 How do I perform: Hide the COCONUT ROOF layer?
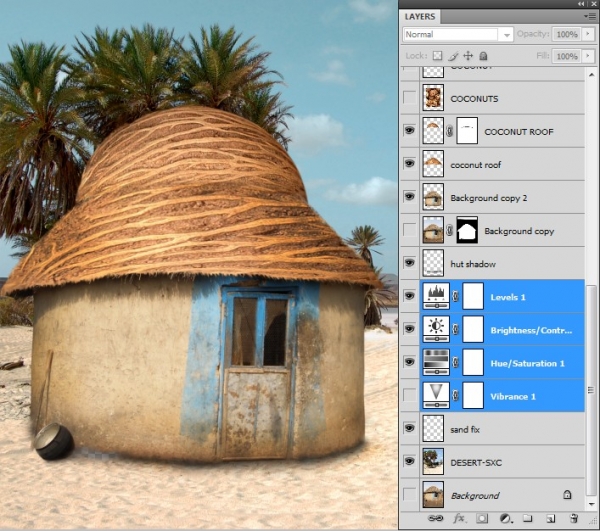click(x=409, y=131)
